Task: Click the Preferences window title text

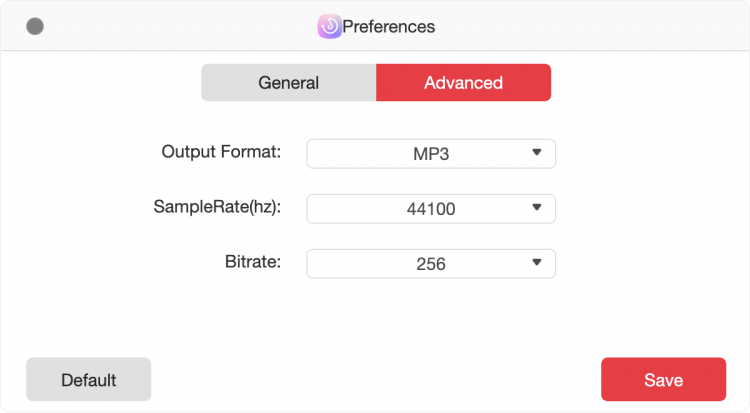Action: click(x=388, y=27)
